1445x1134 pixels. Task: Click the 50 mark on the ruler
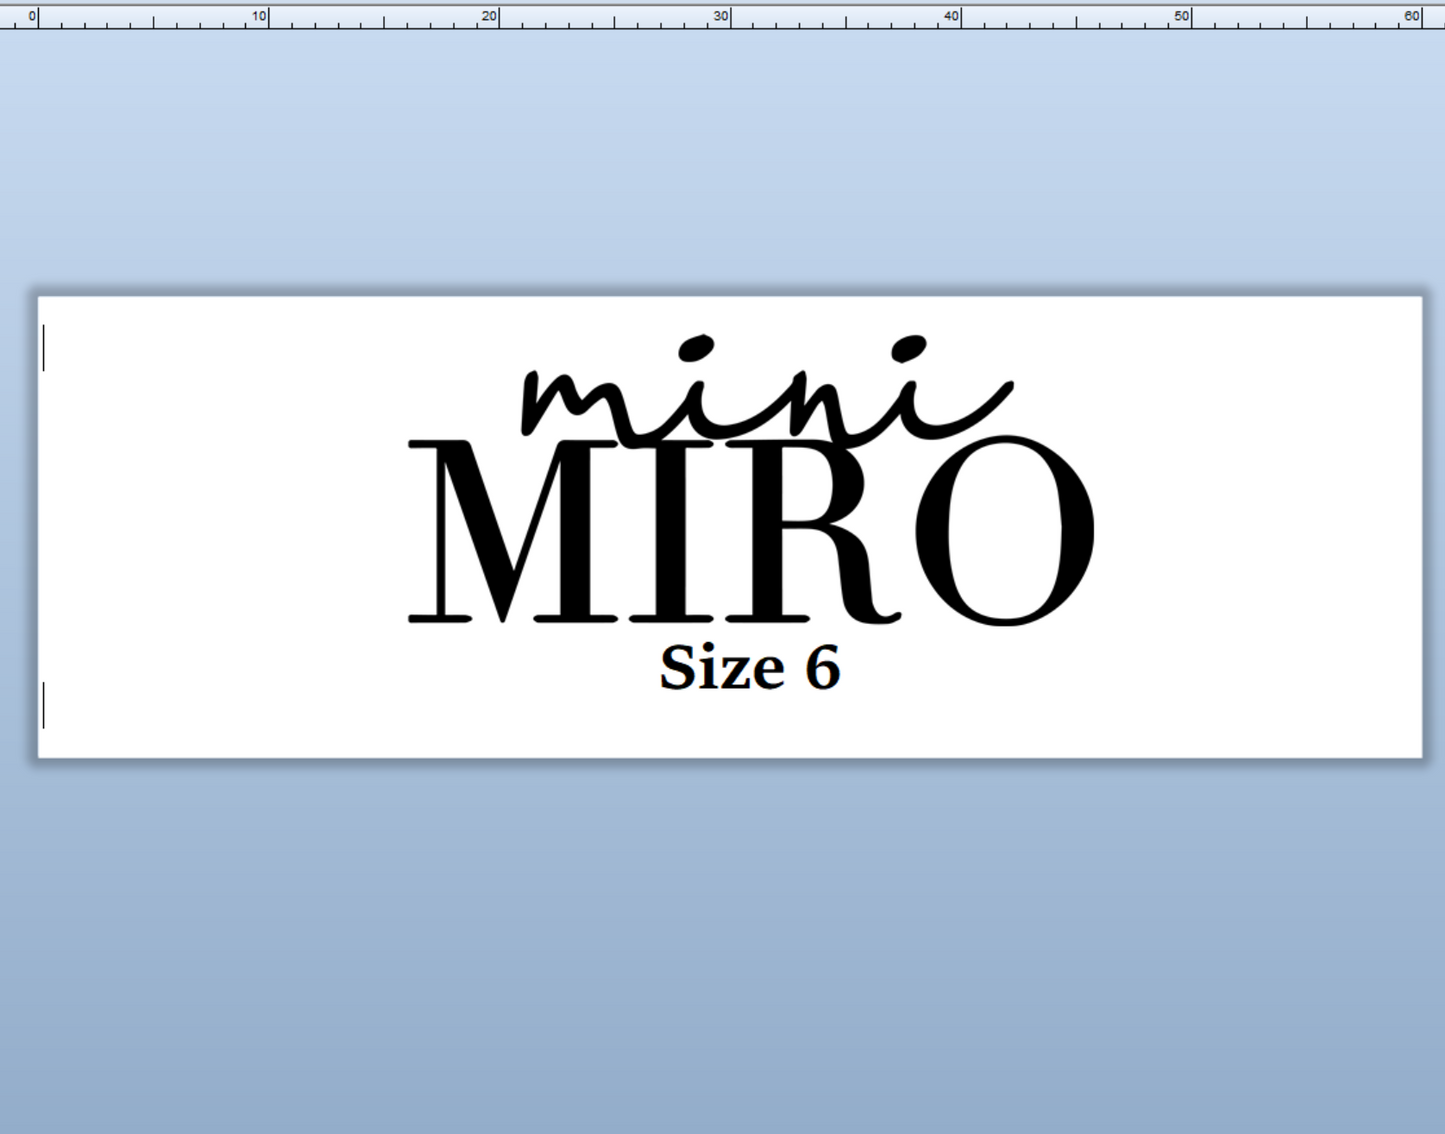pyautogui.click(x=1182, y=14)
